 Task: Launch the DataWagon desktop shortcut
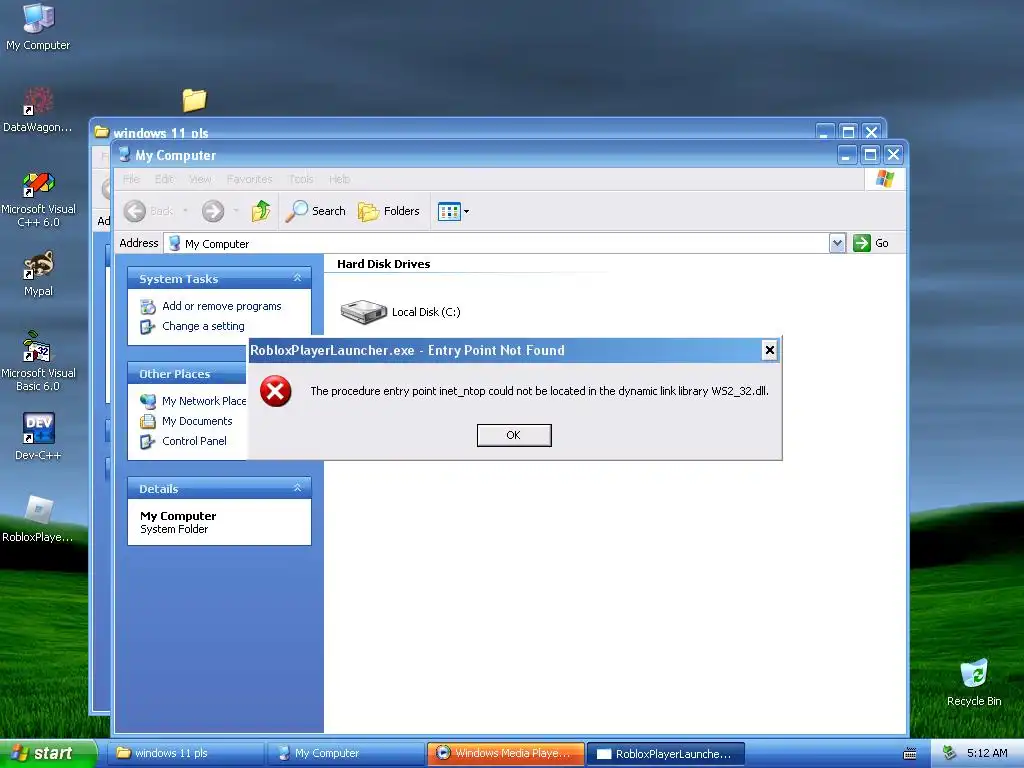[38, 110]
